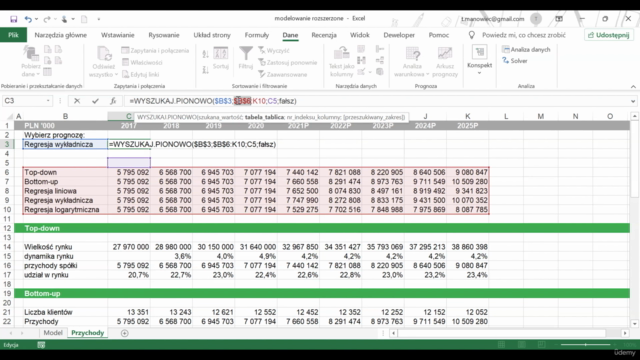Click the zoom slider in status bar

[x=585, y=345]
